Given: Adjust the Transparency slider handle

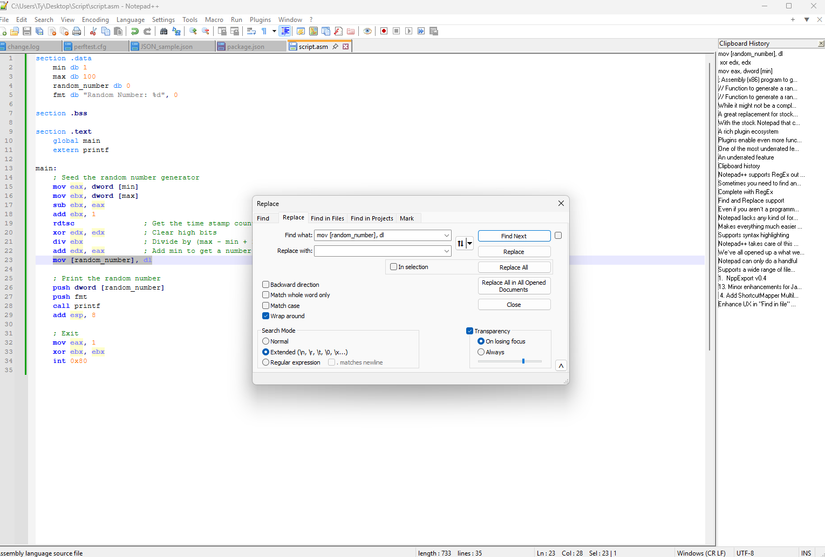Looking at the screenshot, I should click(523, 362).
